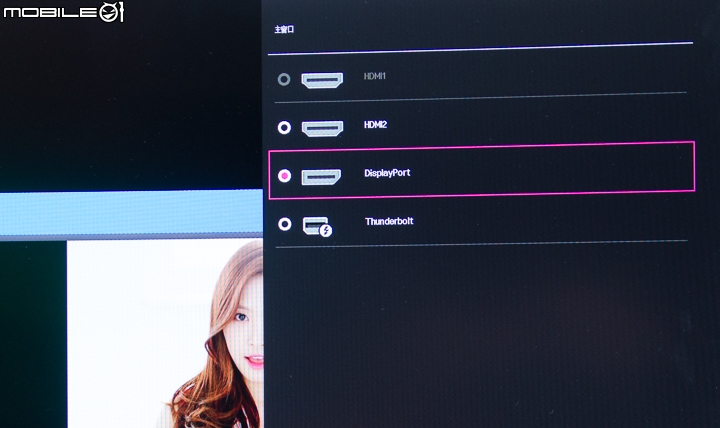Click the Thunderbolt port icon

tap(317, 226)
